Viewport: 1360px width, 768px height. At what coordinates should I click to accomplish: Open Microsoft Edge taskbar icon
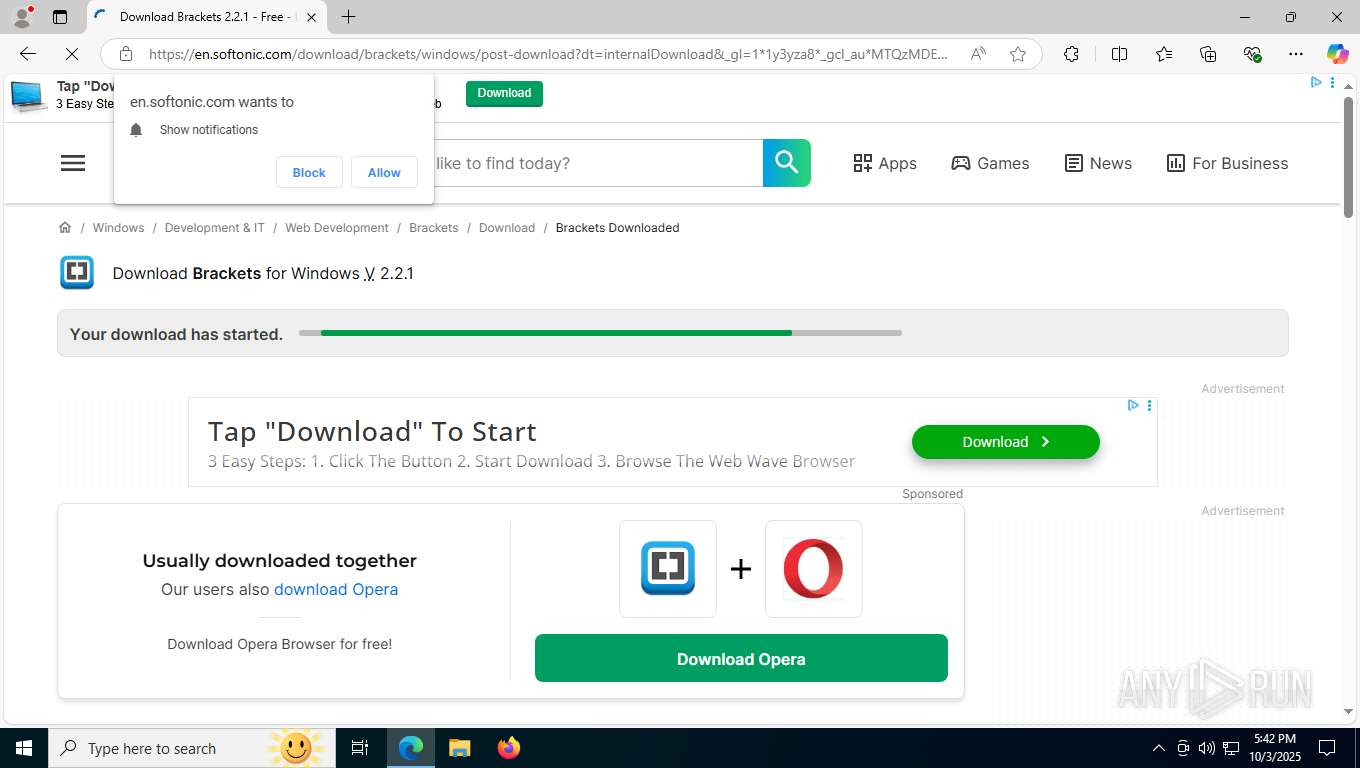tap(411, 748)
